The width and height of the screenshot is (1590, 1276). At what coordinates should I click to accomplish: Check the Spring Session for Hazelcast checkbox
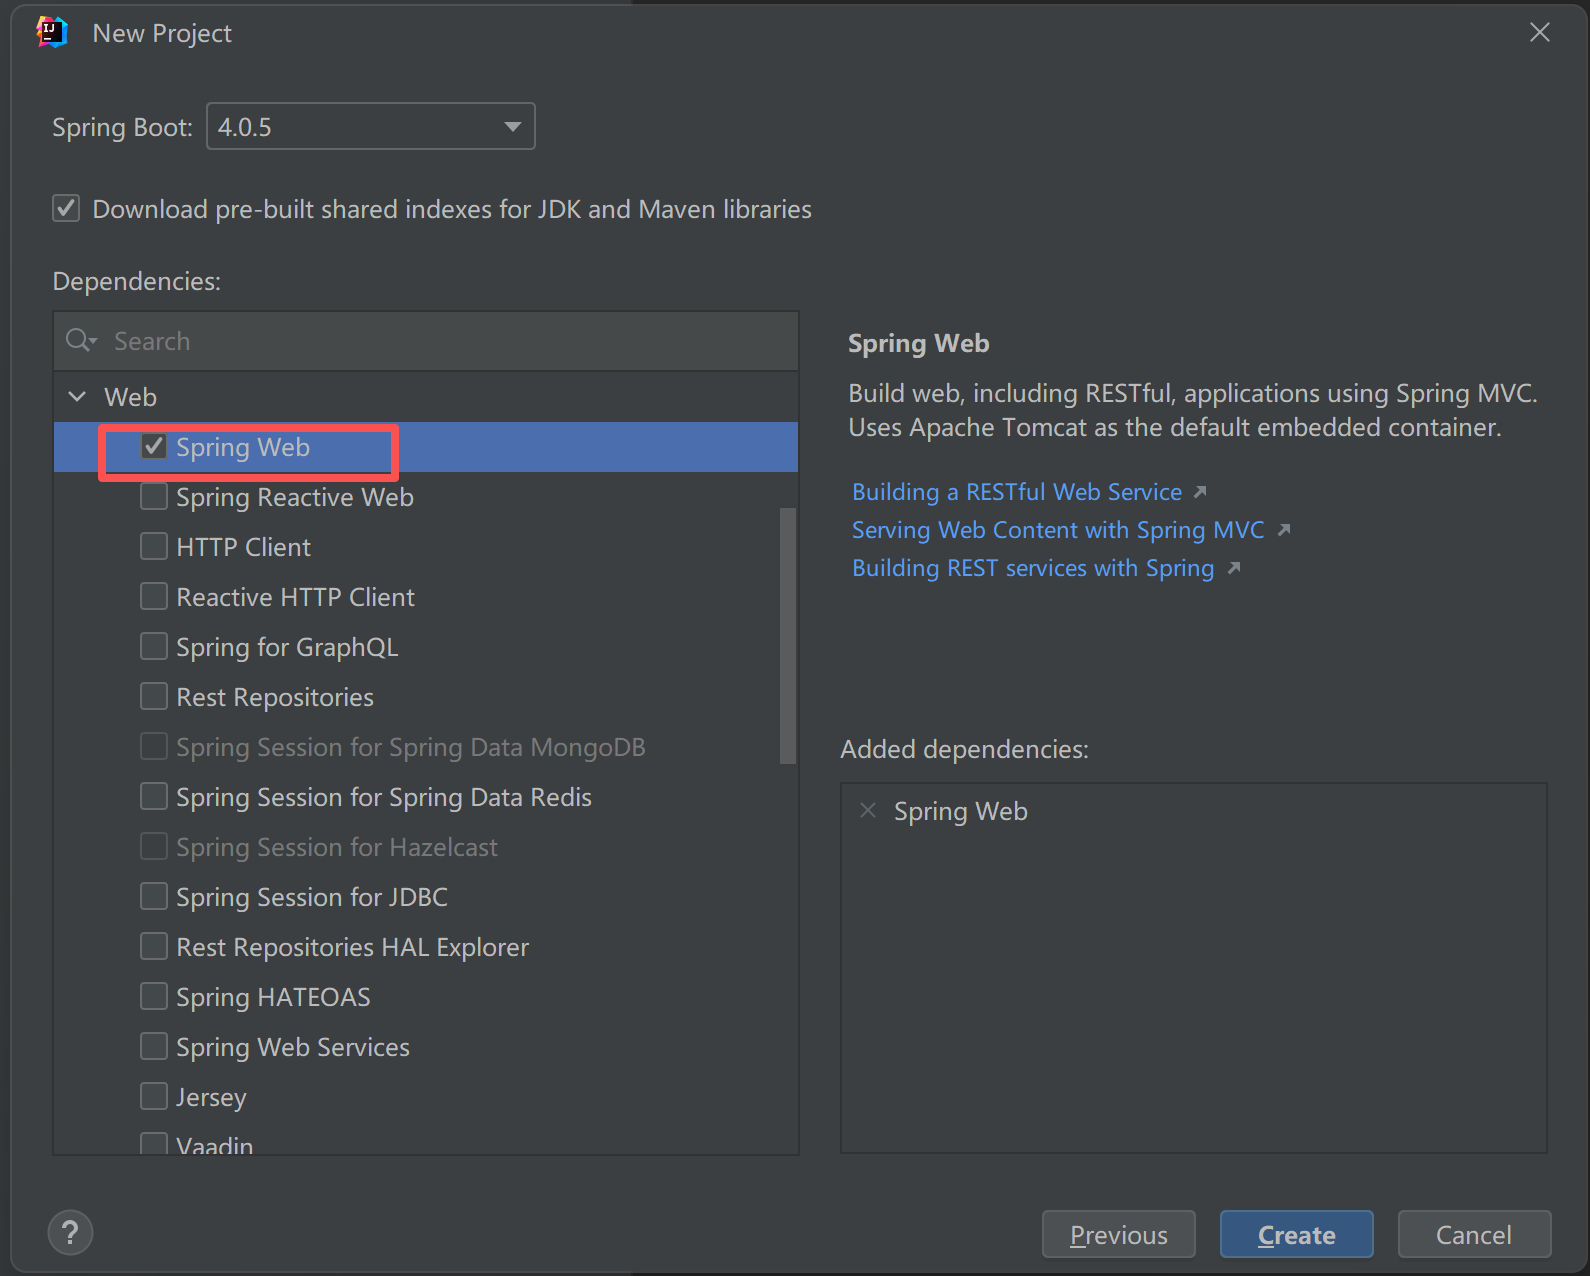154,846
